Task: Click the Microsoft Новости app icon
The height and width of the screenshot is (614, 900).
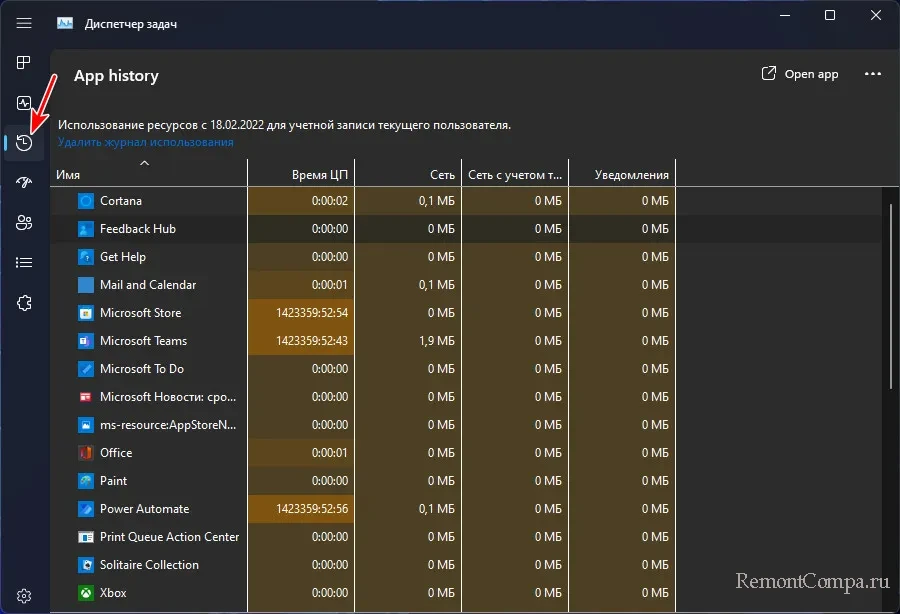Action: coord(86,397)
